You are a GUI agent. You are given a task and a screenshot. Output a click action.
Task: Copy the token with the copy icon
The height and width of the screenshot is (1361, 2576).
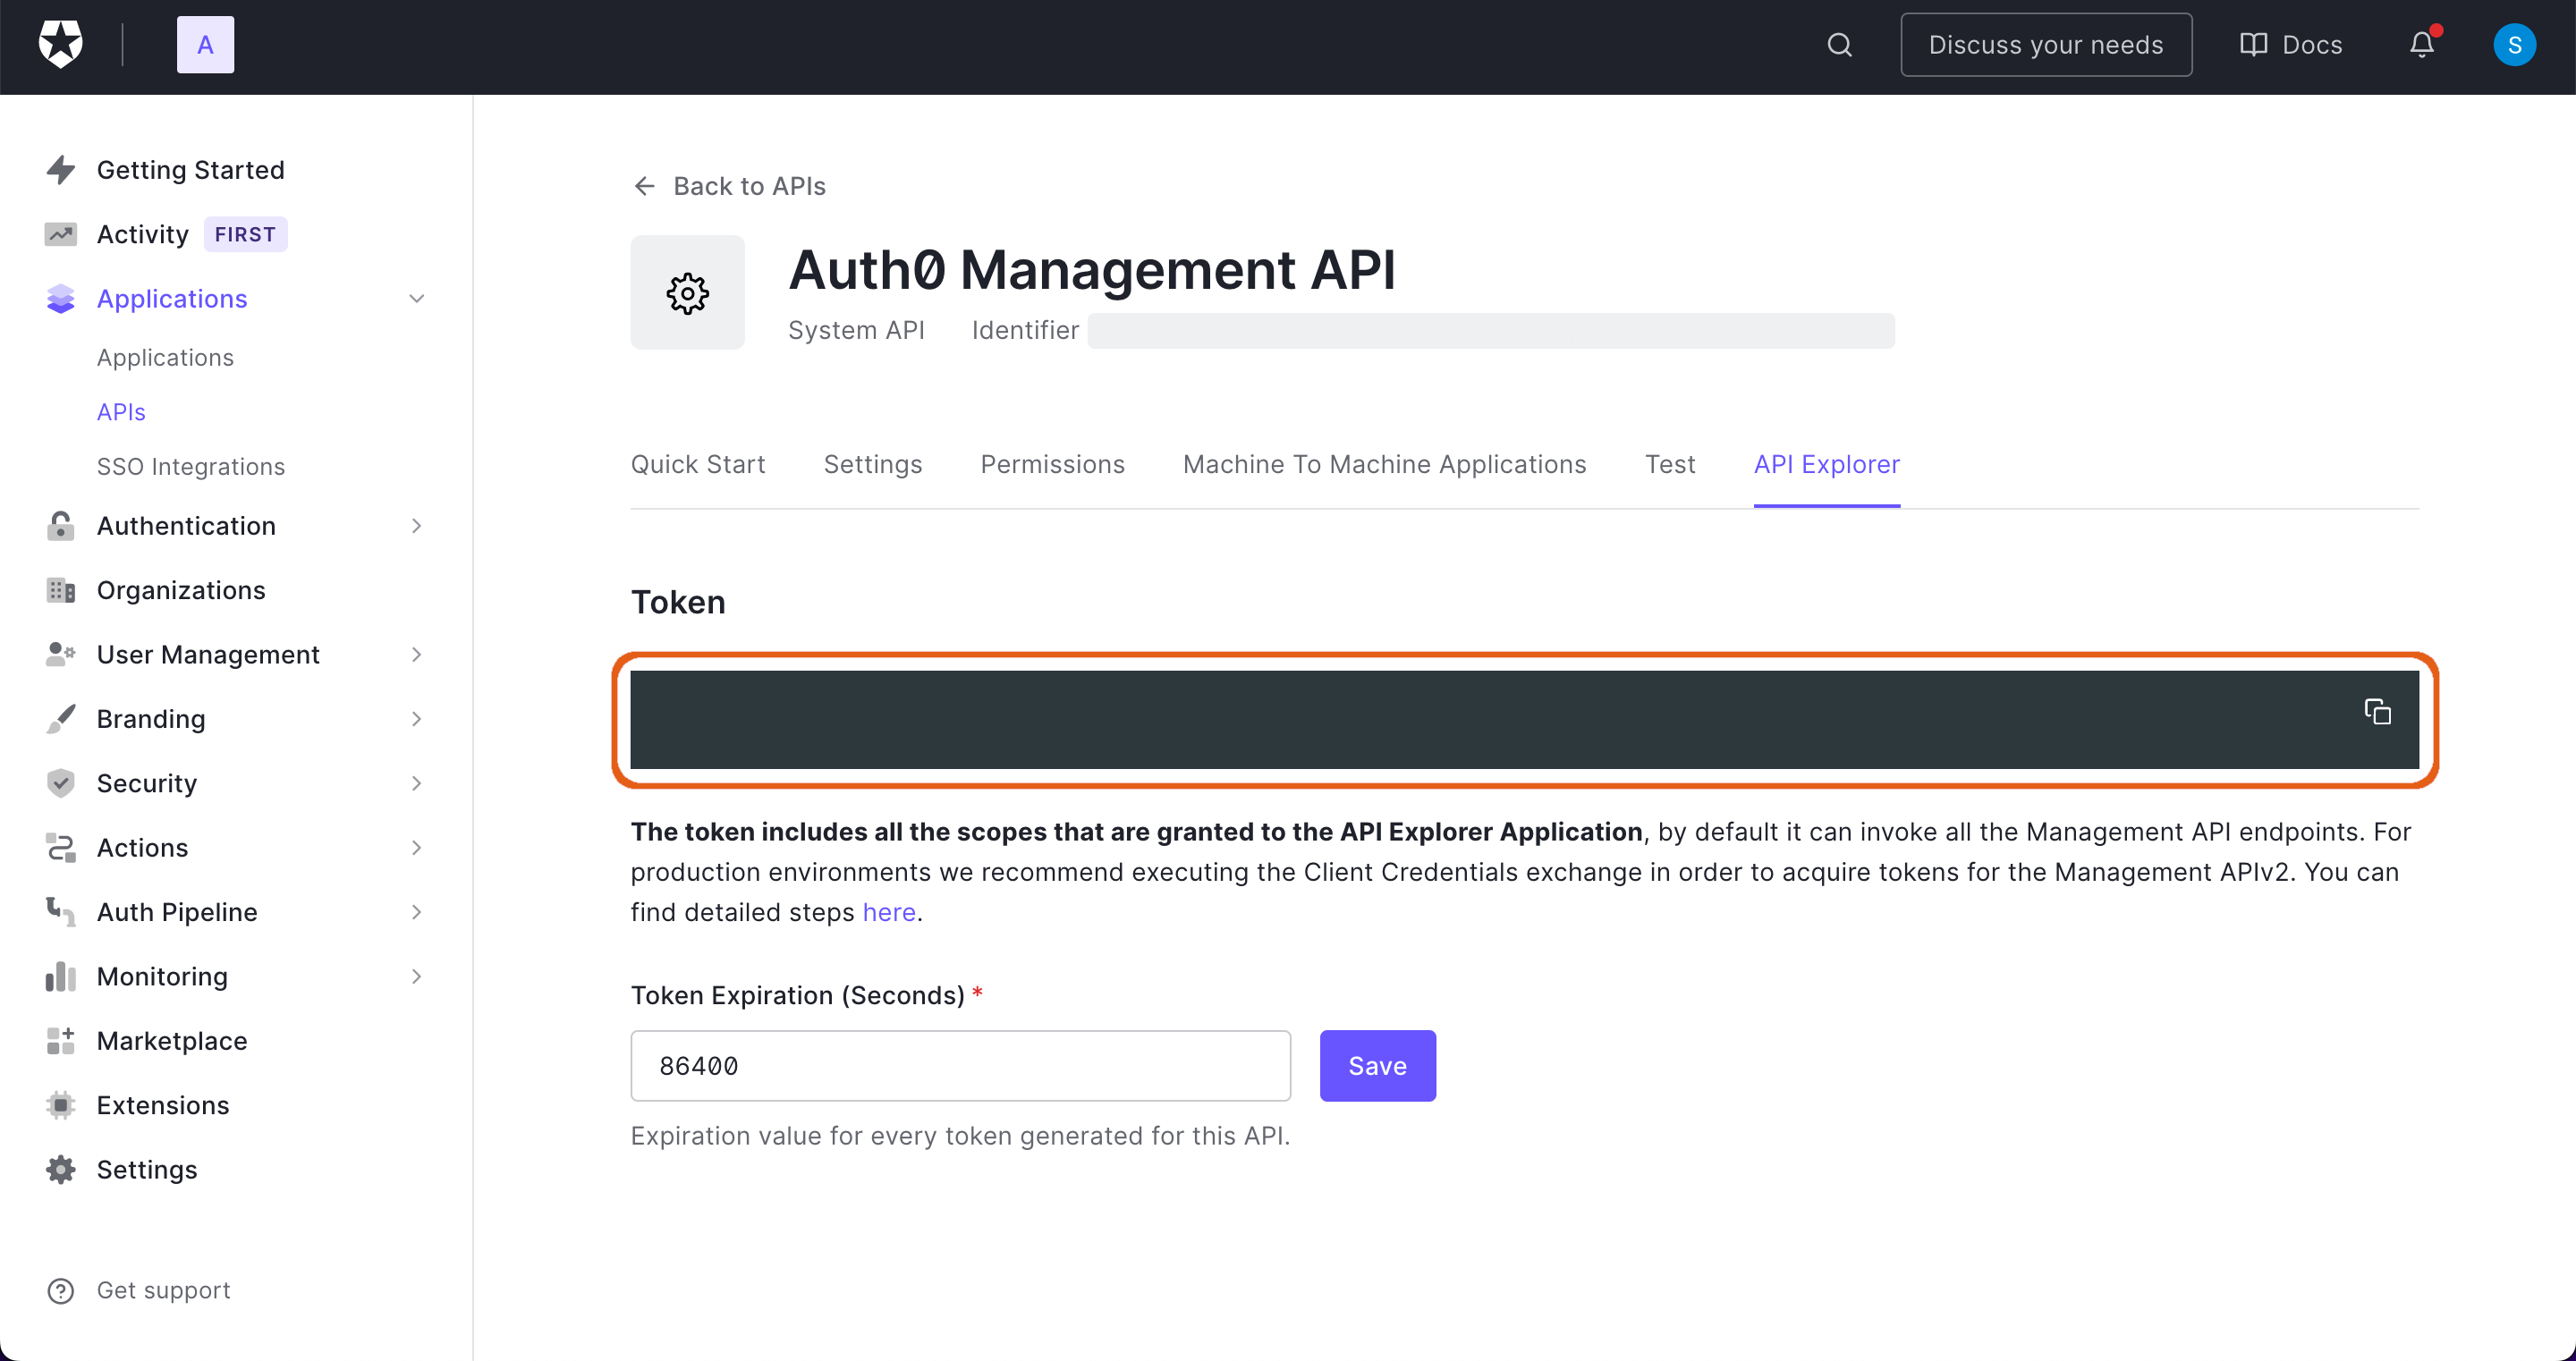click(x=2377, y=712)
